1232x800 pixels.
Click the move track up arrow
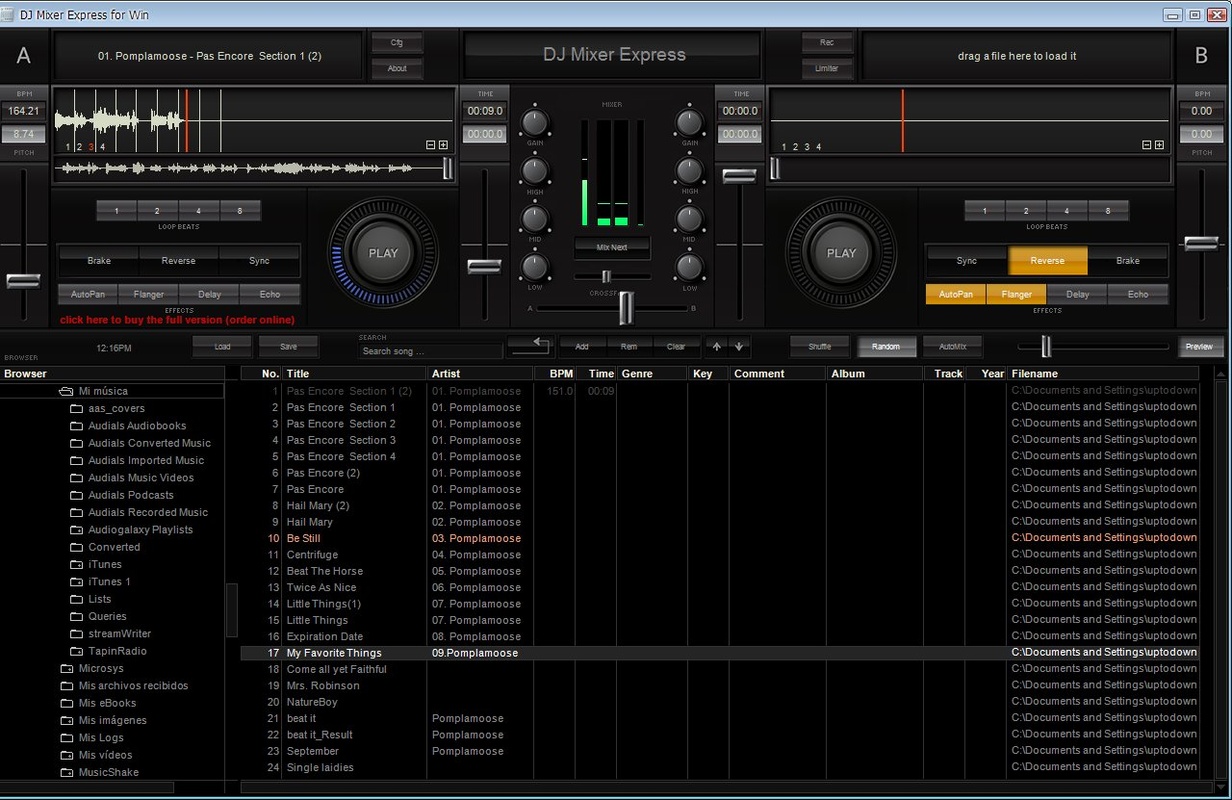point(716,347)
